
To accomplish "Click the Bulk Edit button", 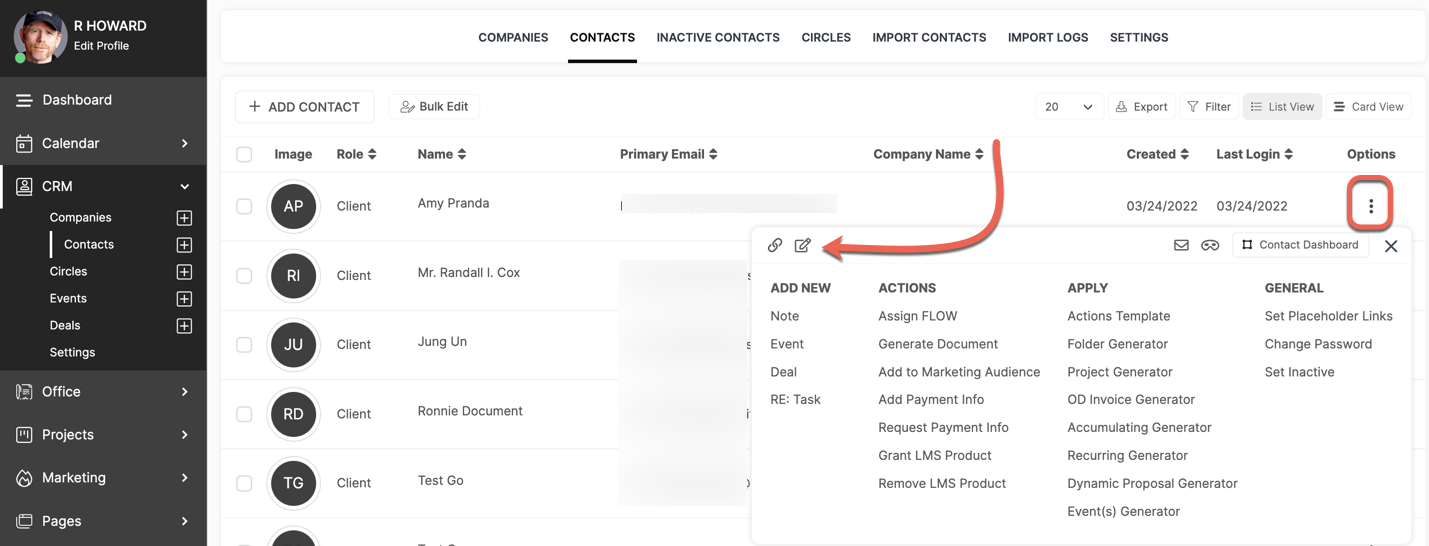I will (434, 107).
